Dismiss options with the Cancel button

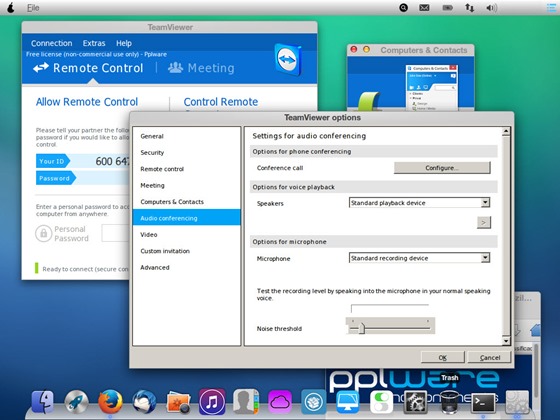490,358
